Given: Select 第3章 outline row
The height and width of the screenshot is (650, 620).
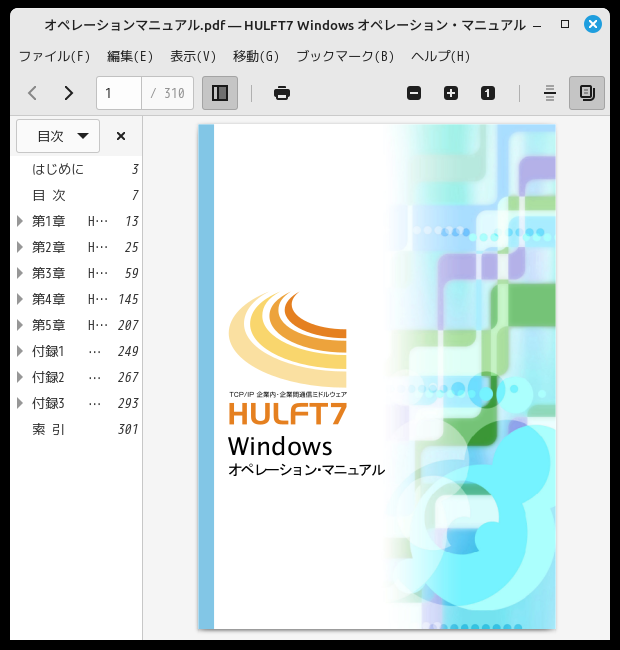Looking at the screenshot, I should (x=77, y=273).
